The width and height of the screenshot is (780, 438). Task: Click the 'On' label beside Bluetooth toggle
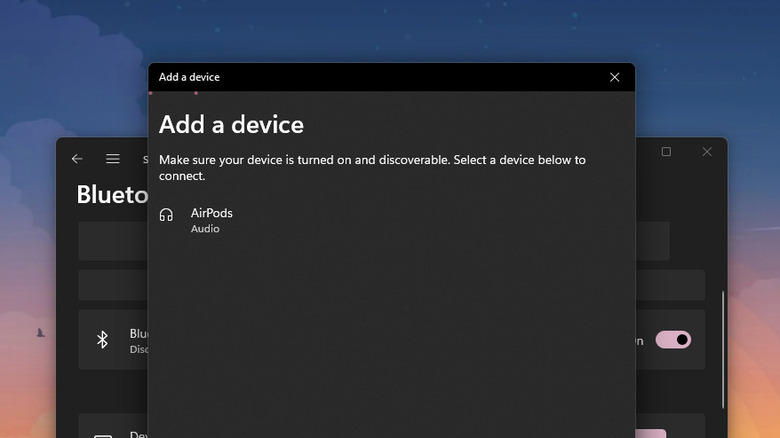coord(640,340)
